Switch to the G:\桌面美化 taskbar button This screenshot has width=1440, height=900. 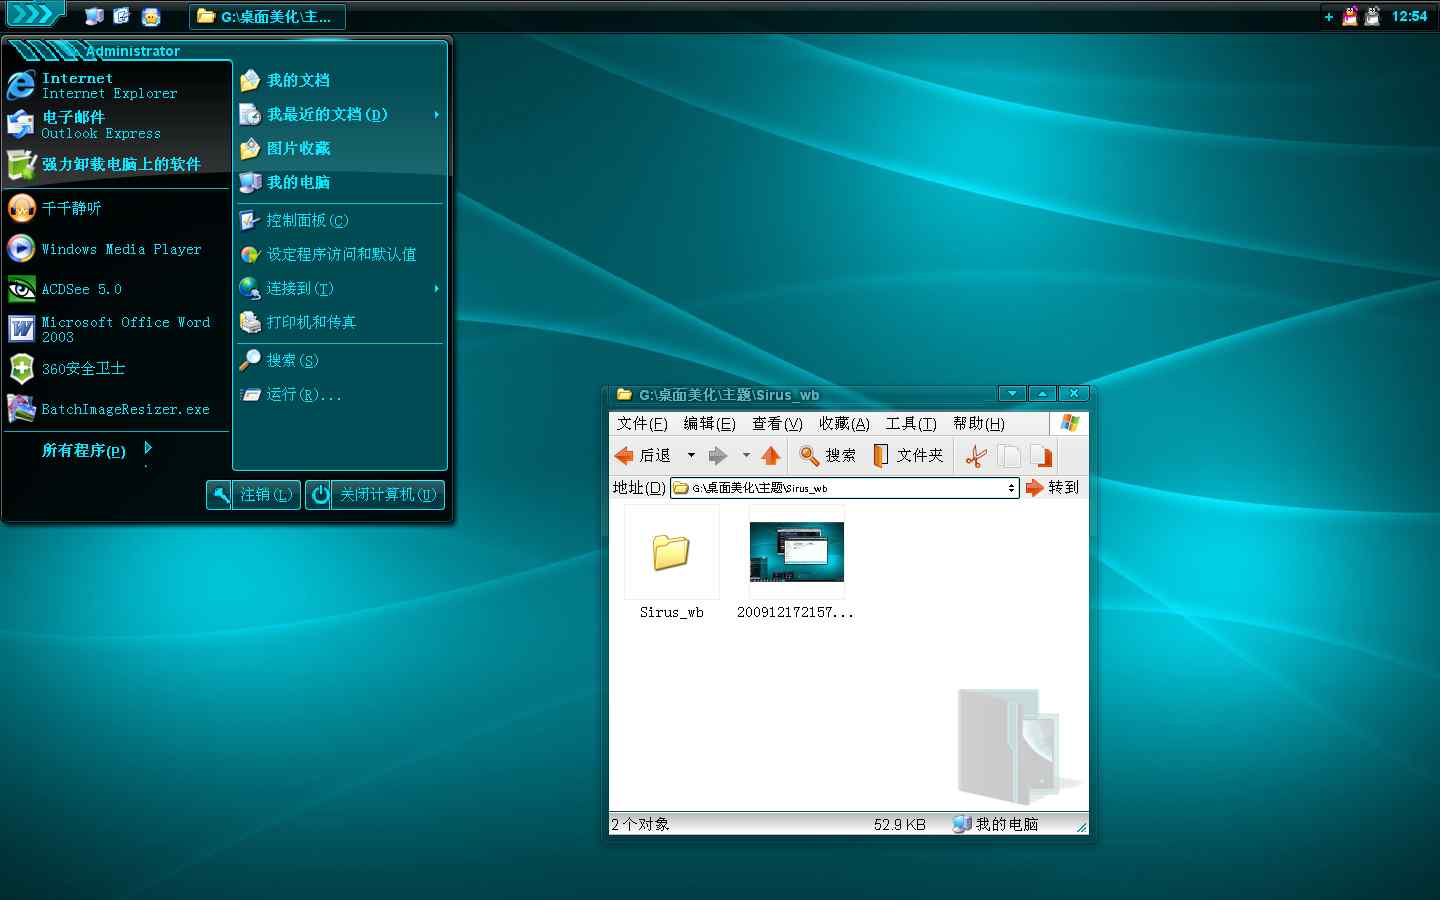point(267,16)
